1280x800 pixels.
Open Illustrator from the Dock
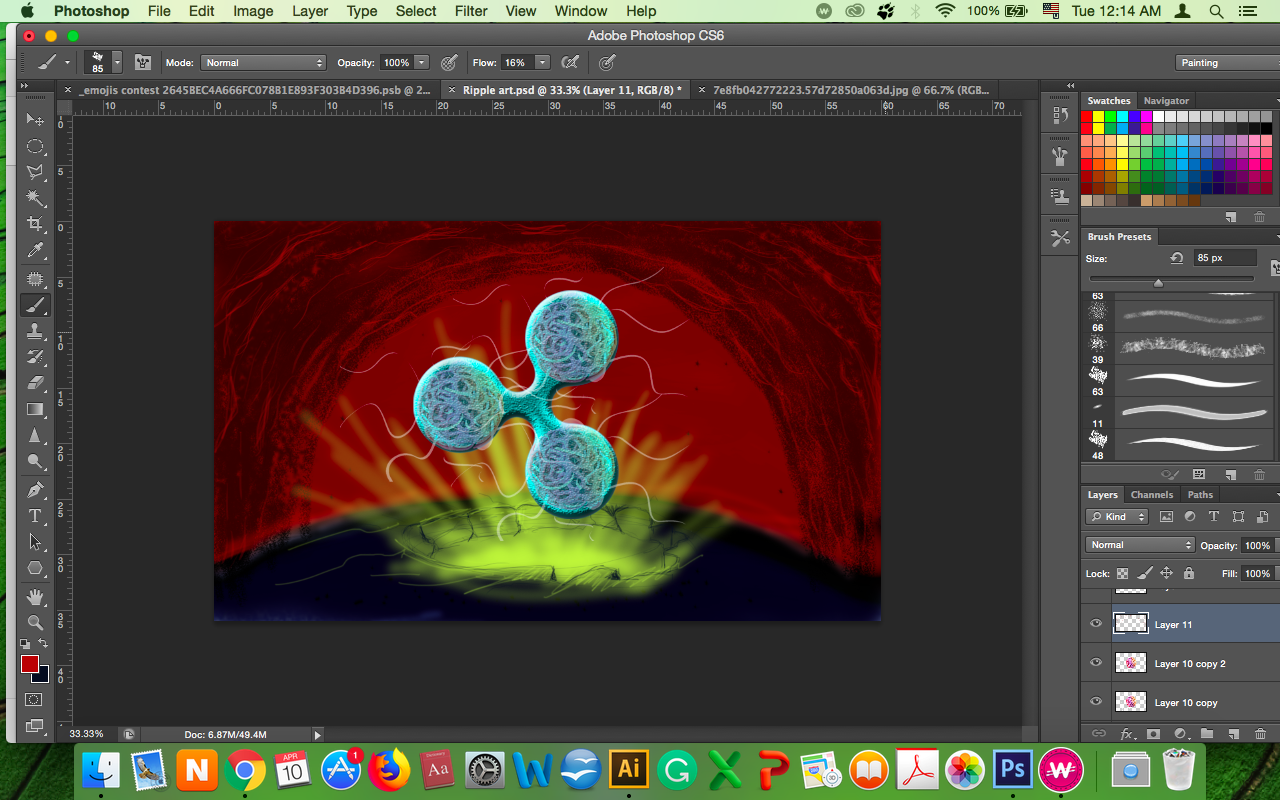tap(629, 769)
